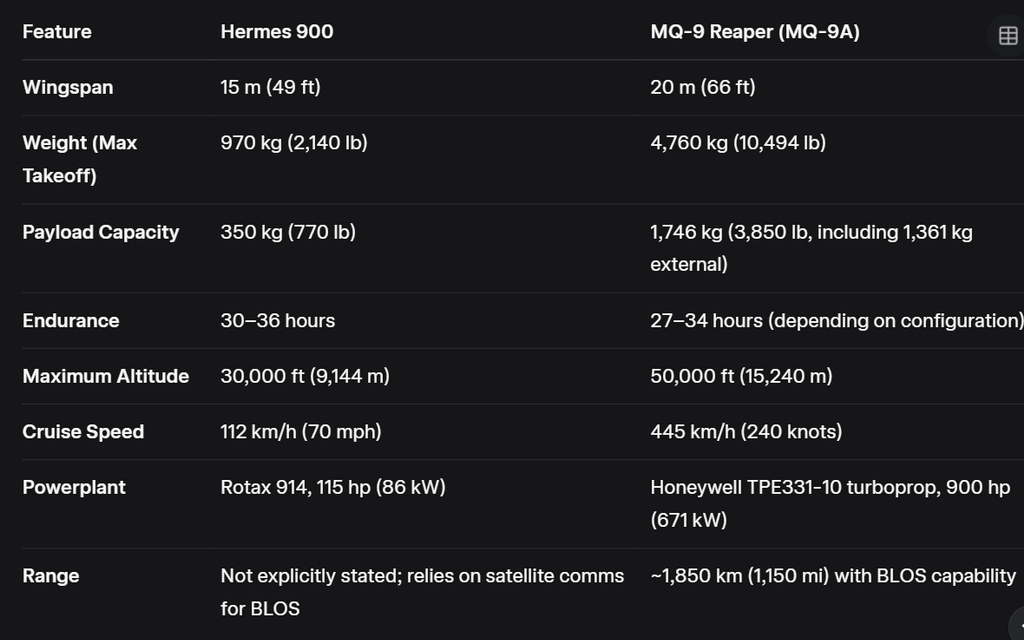This screenshot has height=640, width=1024.
Task: Select the 350 kg (770 lb) cell
Action: point(288,232)
